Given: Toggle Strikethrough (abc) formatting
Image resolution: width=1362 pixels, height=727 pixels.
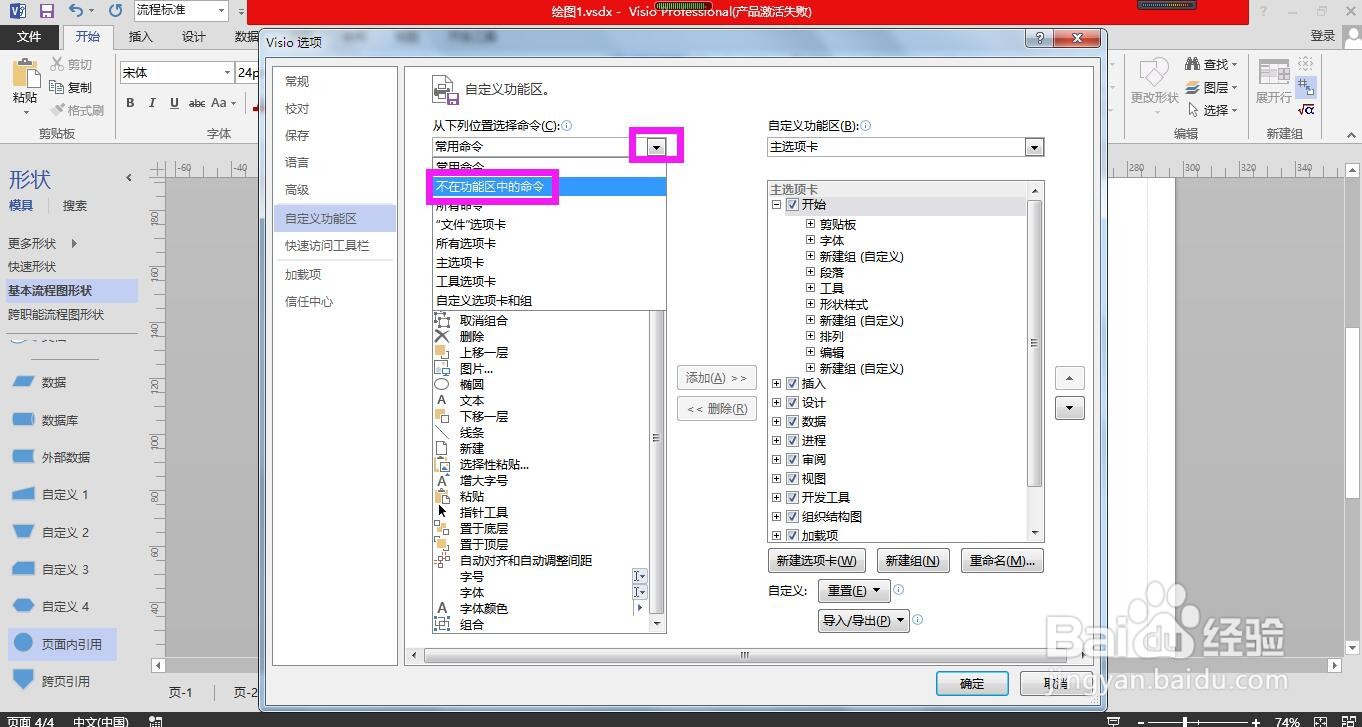Looking at the screenshot, I should 197,103.
